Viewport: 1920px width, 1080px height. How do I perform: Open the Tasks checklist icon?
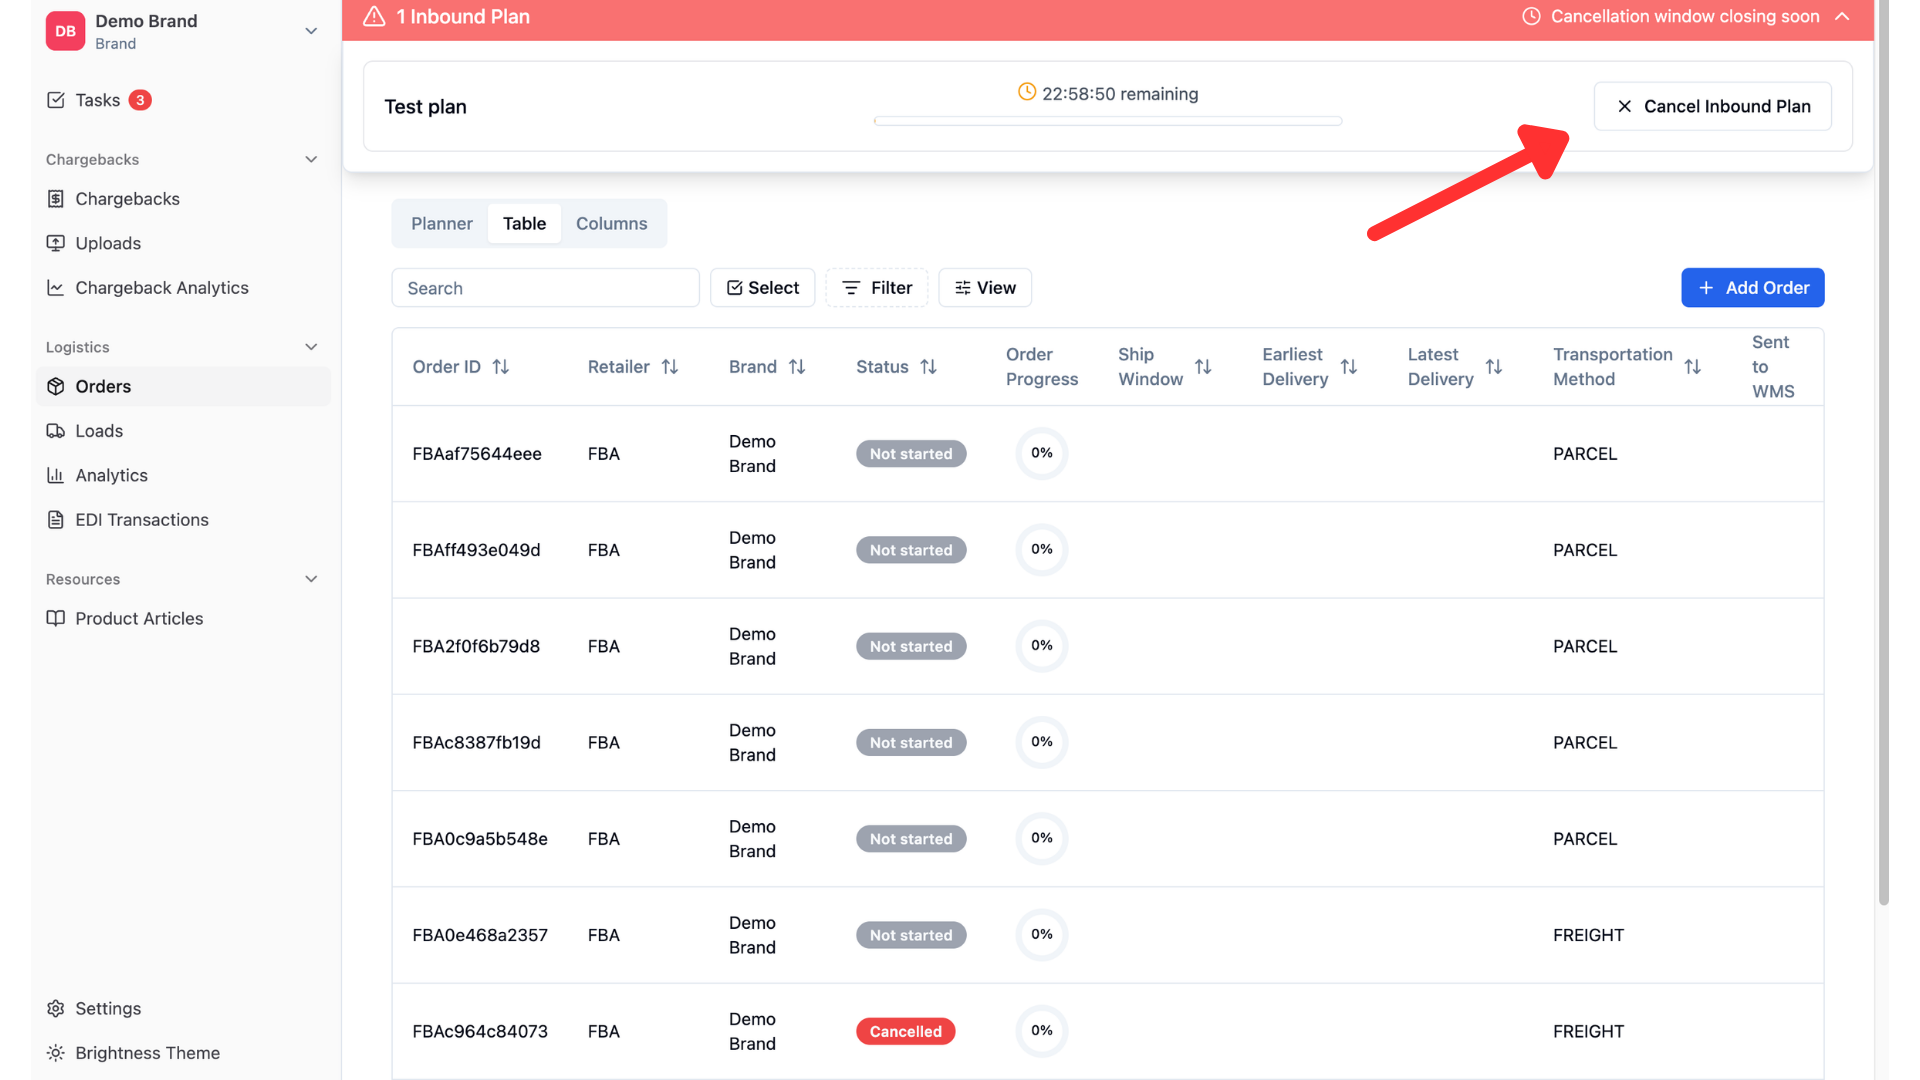coord(56,100)
